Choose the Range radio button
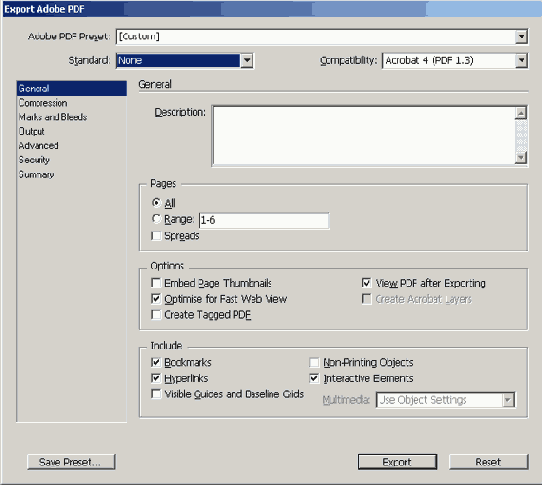 click(x=156, y=219)
